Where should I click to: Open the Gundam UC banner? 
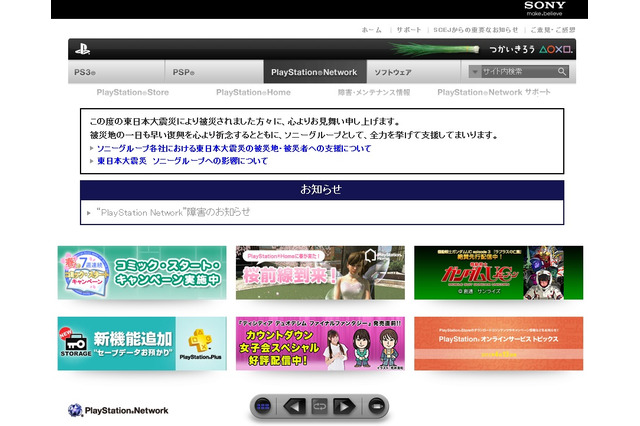click(498, 273)
